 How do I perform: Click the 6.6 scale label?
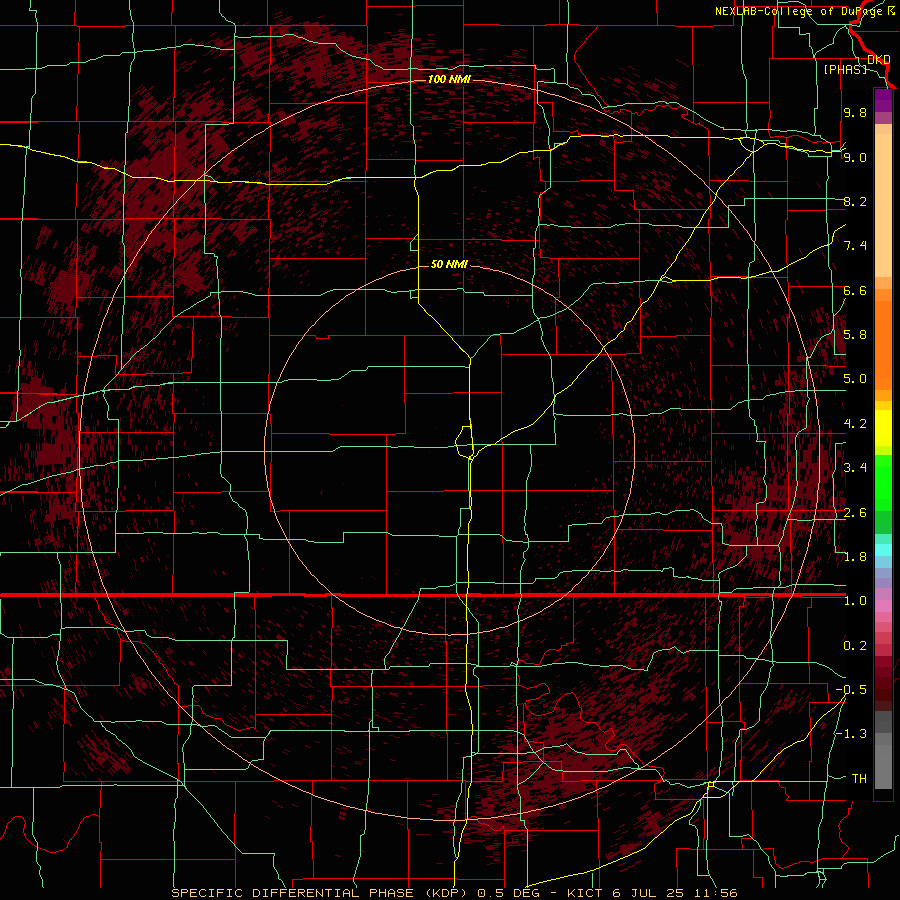click(855, 290)
